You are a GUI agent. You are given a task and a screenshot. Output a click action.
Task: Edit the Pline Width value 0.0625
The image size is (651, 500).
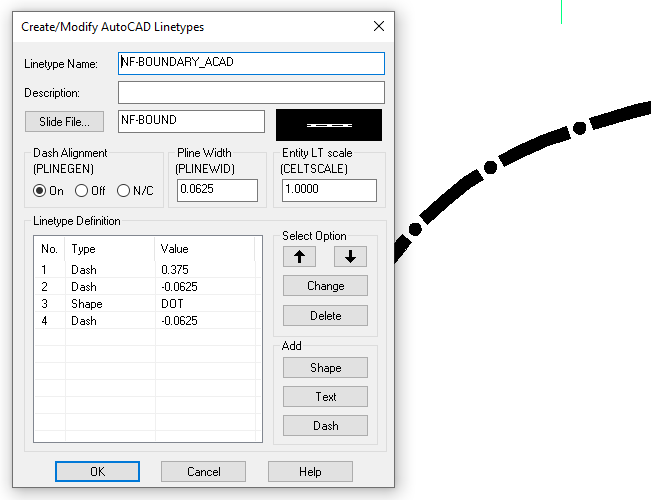[217, 190]
